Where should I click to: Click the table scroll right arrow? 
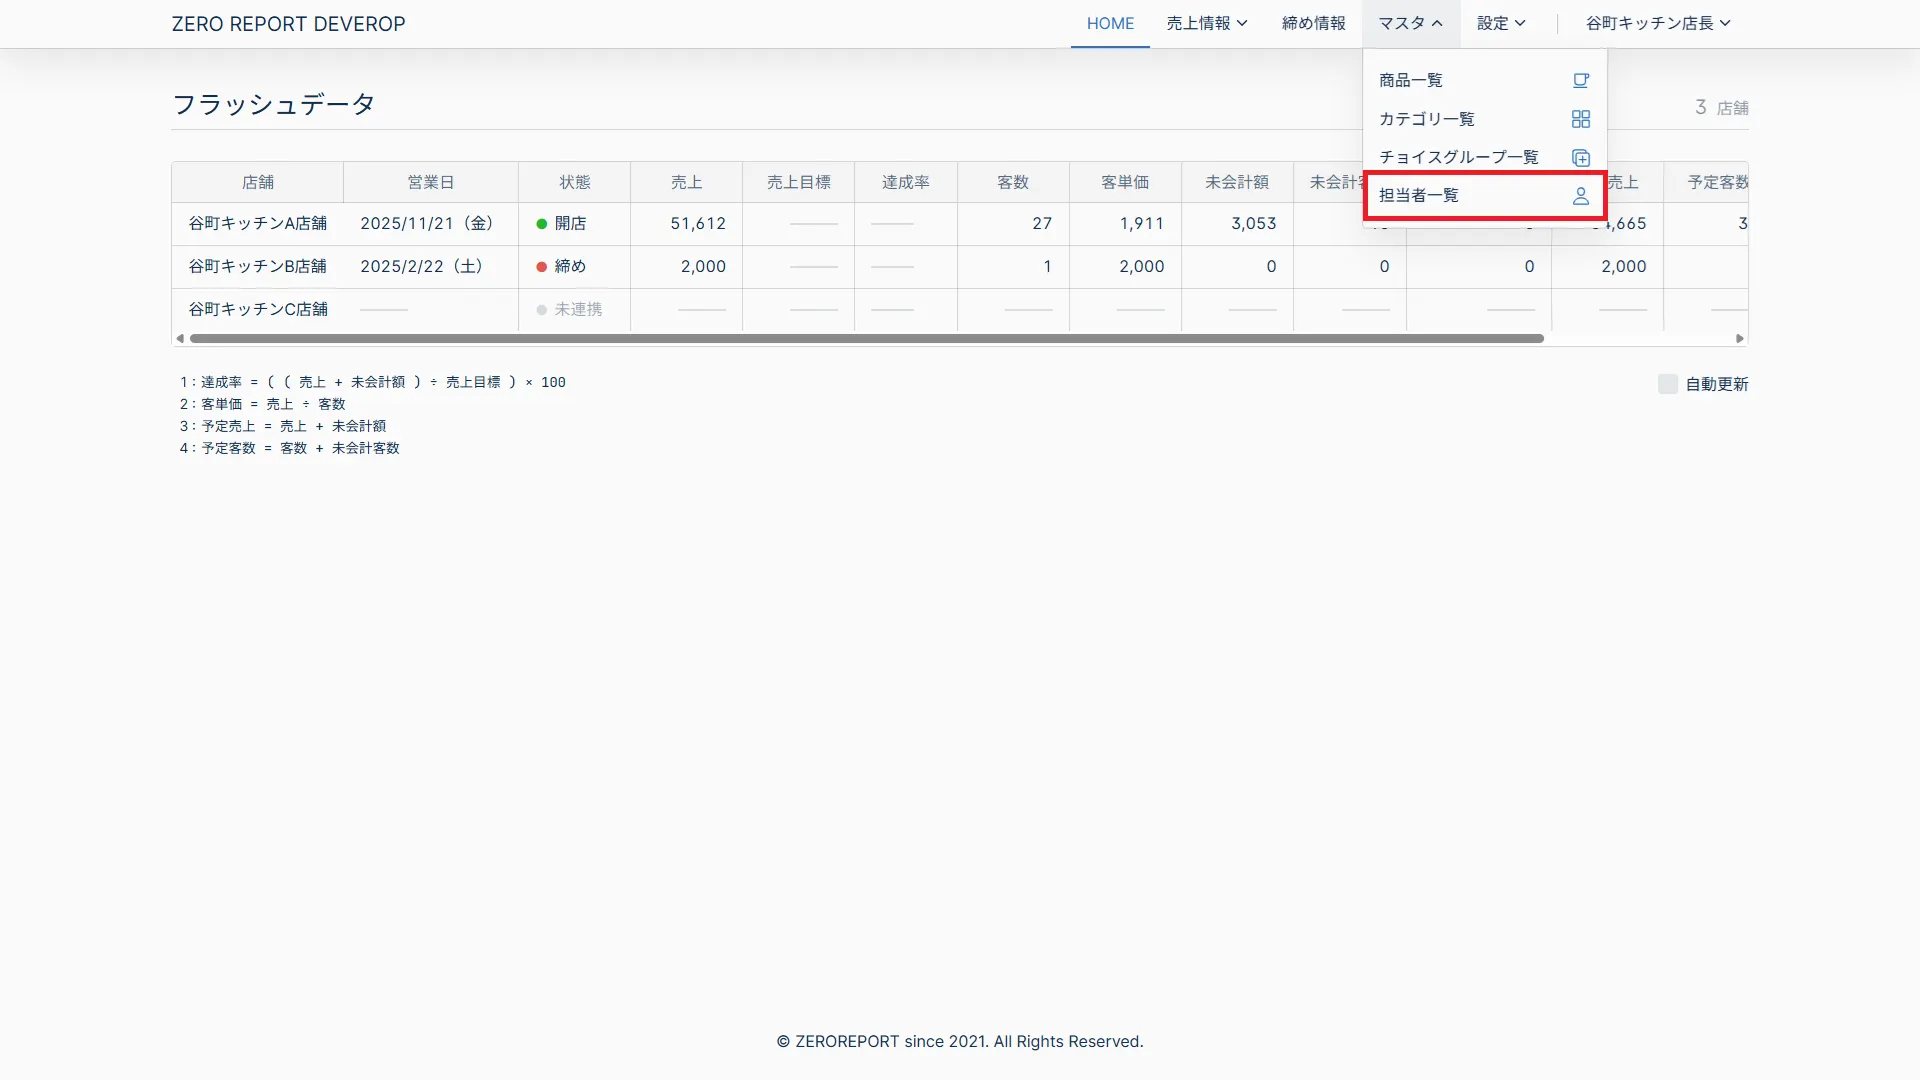pos(1740,339)
